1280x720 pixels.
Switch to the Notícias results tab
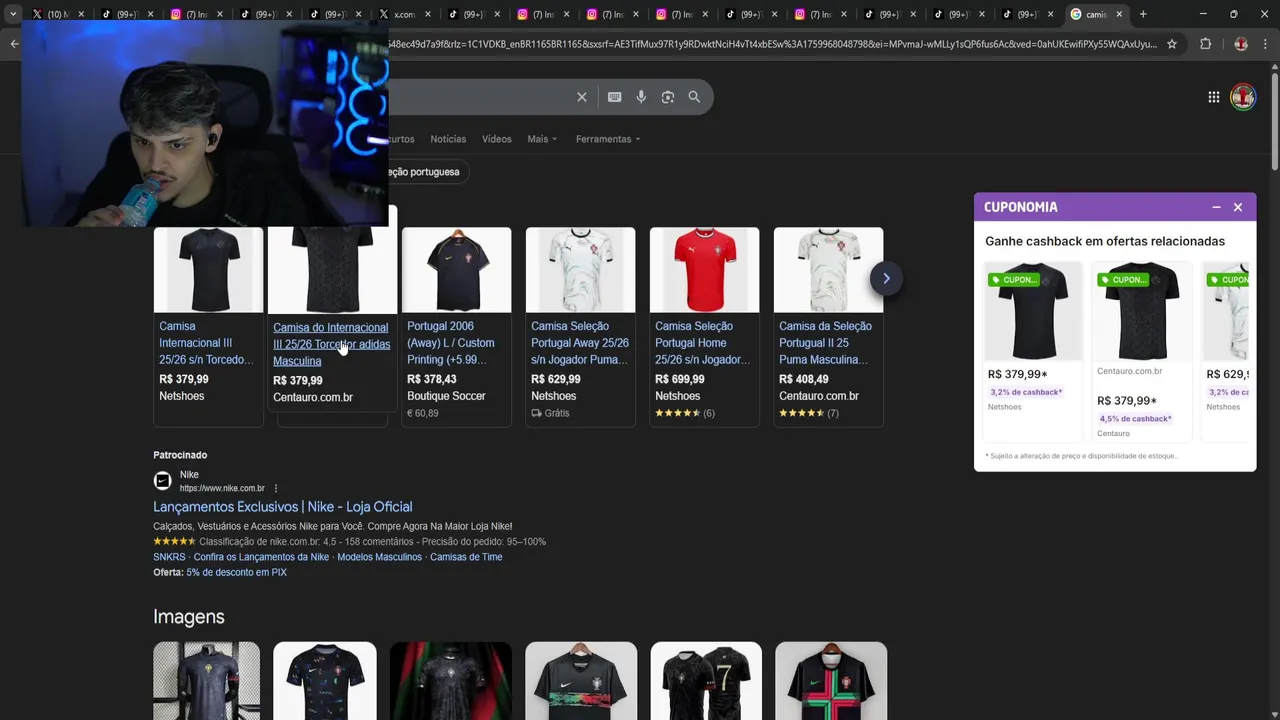coord(448,139)
